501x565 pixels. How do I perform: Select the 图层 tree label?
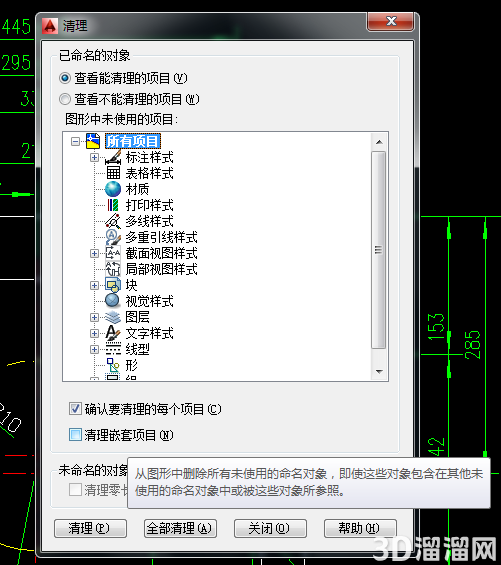(x=137, y=317)
